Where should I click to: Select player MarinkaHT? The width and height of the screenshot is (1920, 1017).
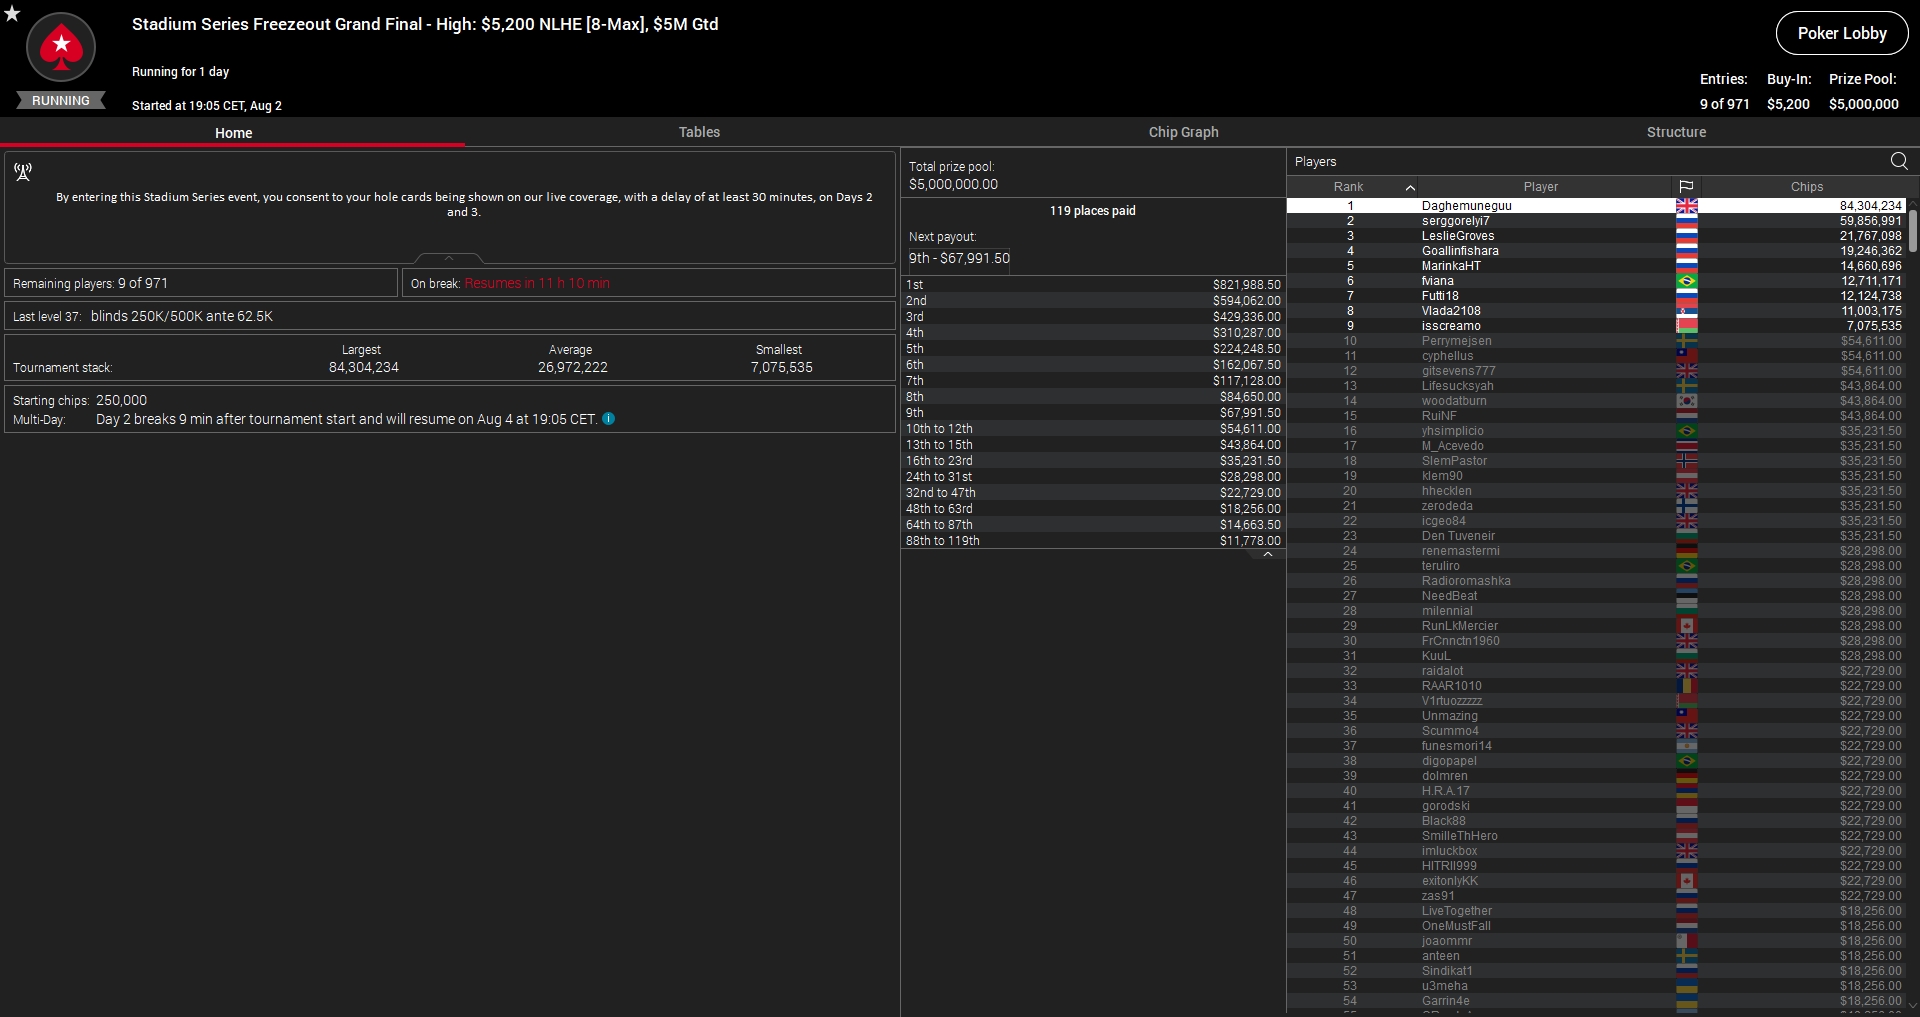click(1596, 266)
